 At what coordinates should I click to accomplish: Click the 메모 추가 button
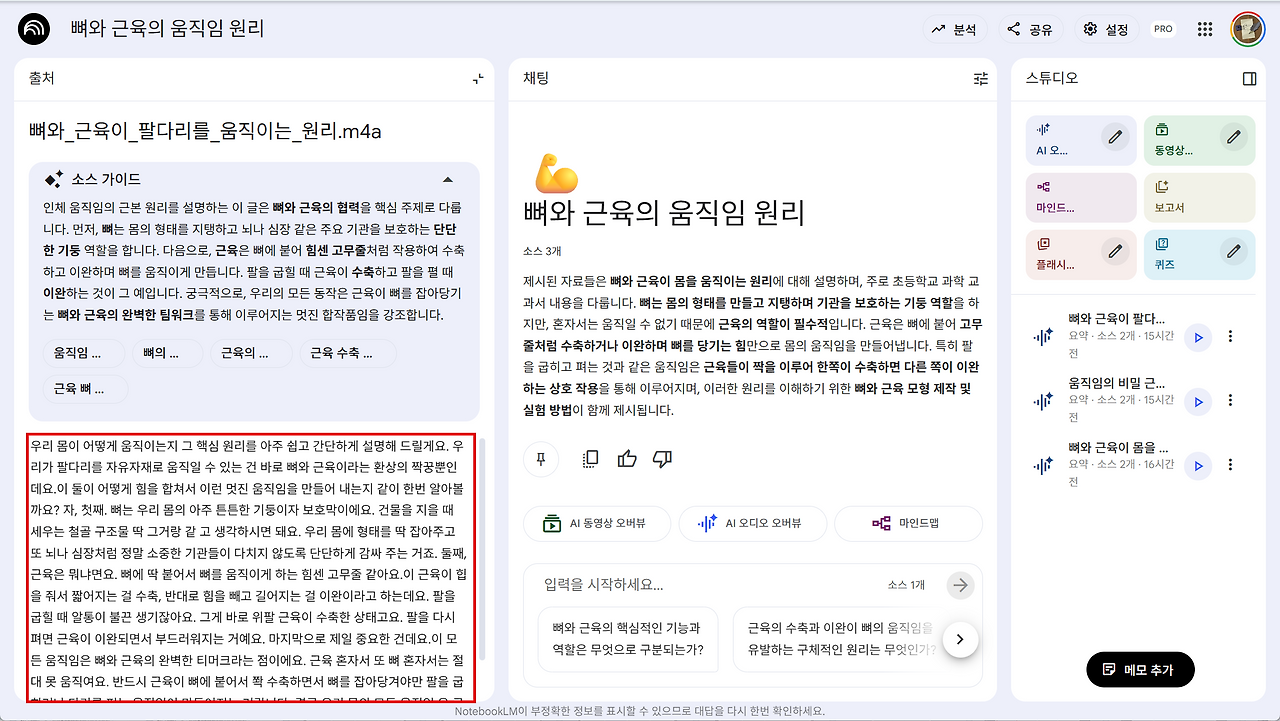[x=1140, y=669]
